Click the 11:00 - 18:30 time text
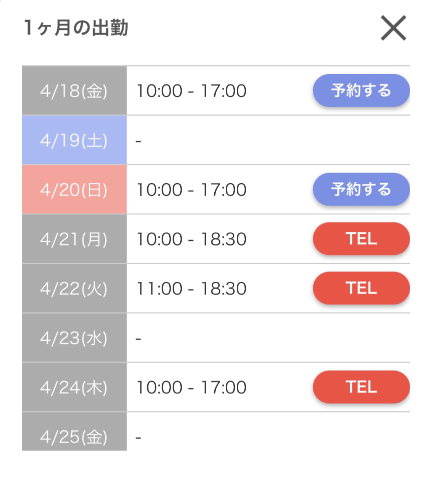431x480 pixels. (191, 288)
